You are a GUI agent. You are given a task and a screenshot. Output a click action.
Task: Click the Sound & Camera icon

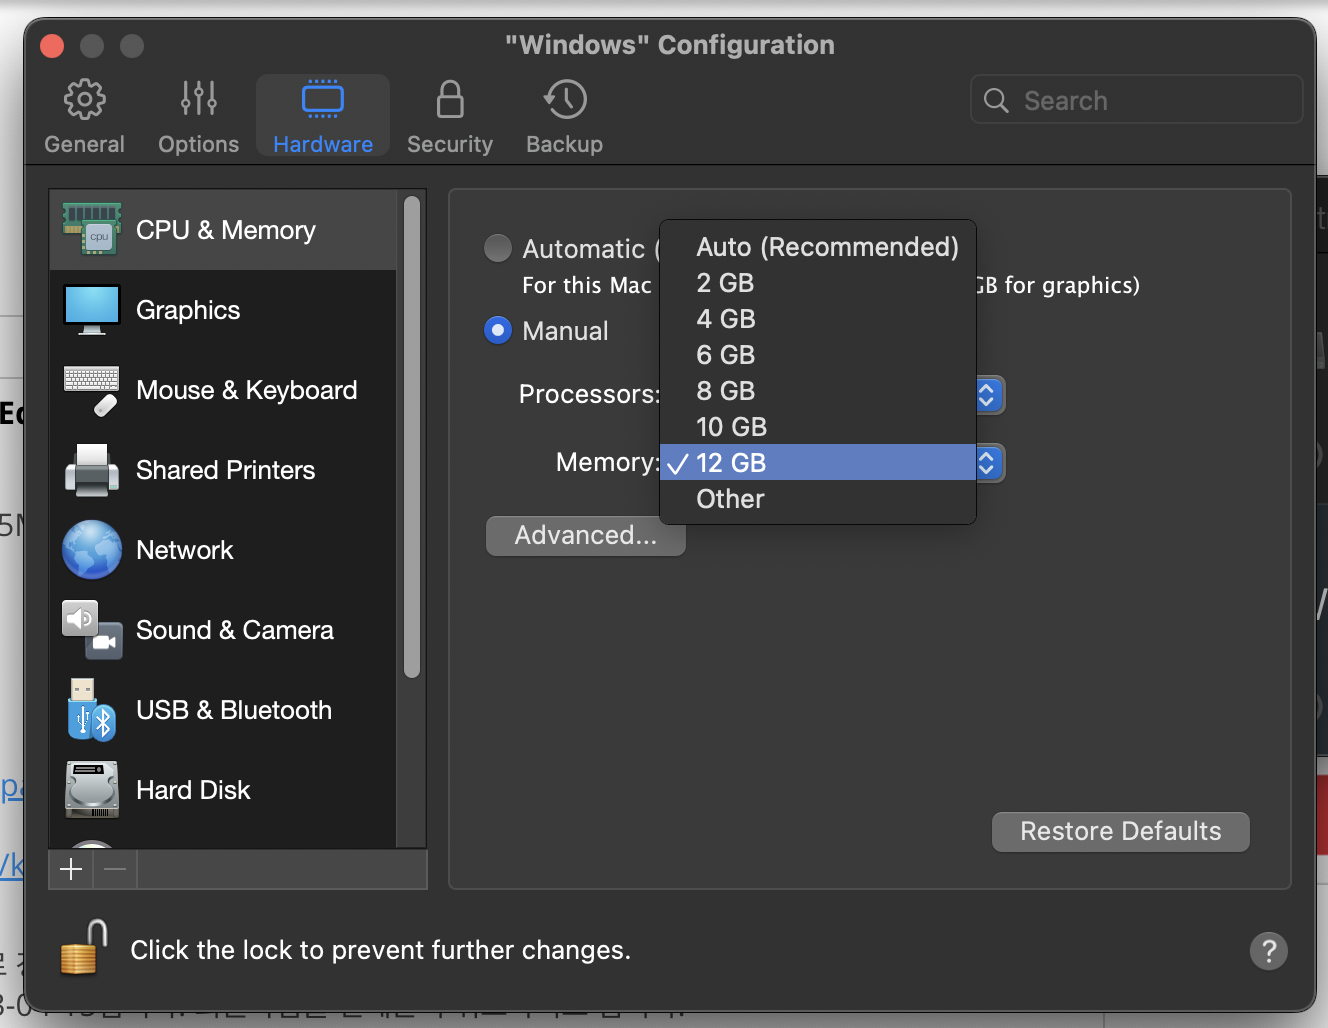(92, 630)
